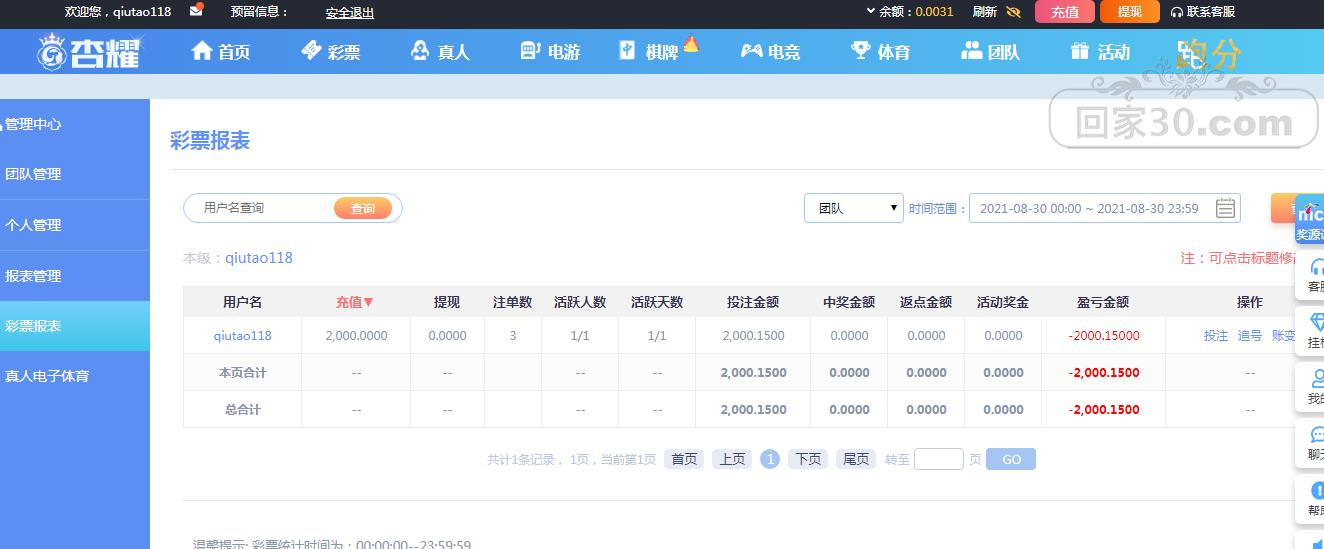Open the 彩票 lottery ticket icon
Viewport: 1324px width, 549px height.
click(x=311, y=50)
